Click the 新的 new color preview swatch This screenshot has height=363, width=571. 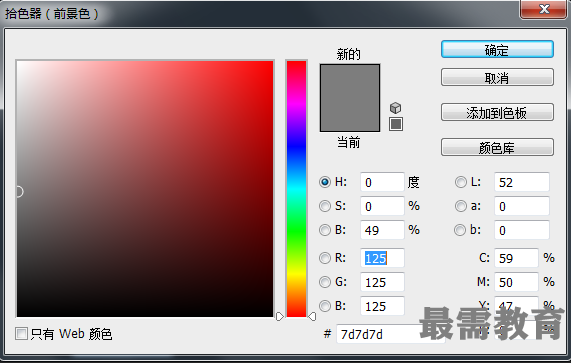coord(350,81)
